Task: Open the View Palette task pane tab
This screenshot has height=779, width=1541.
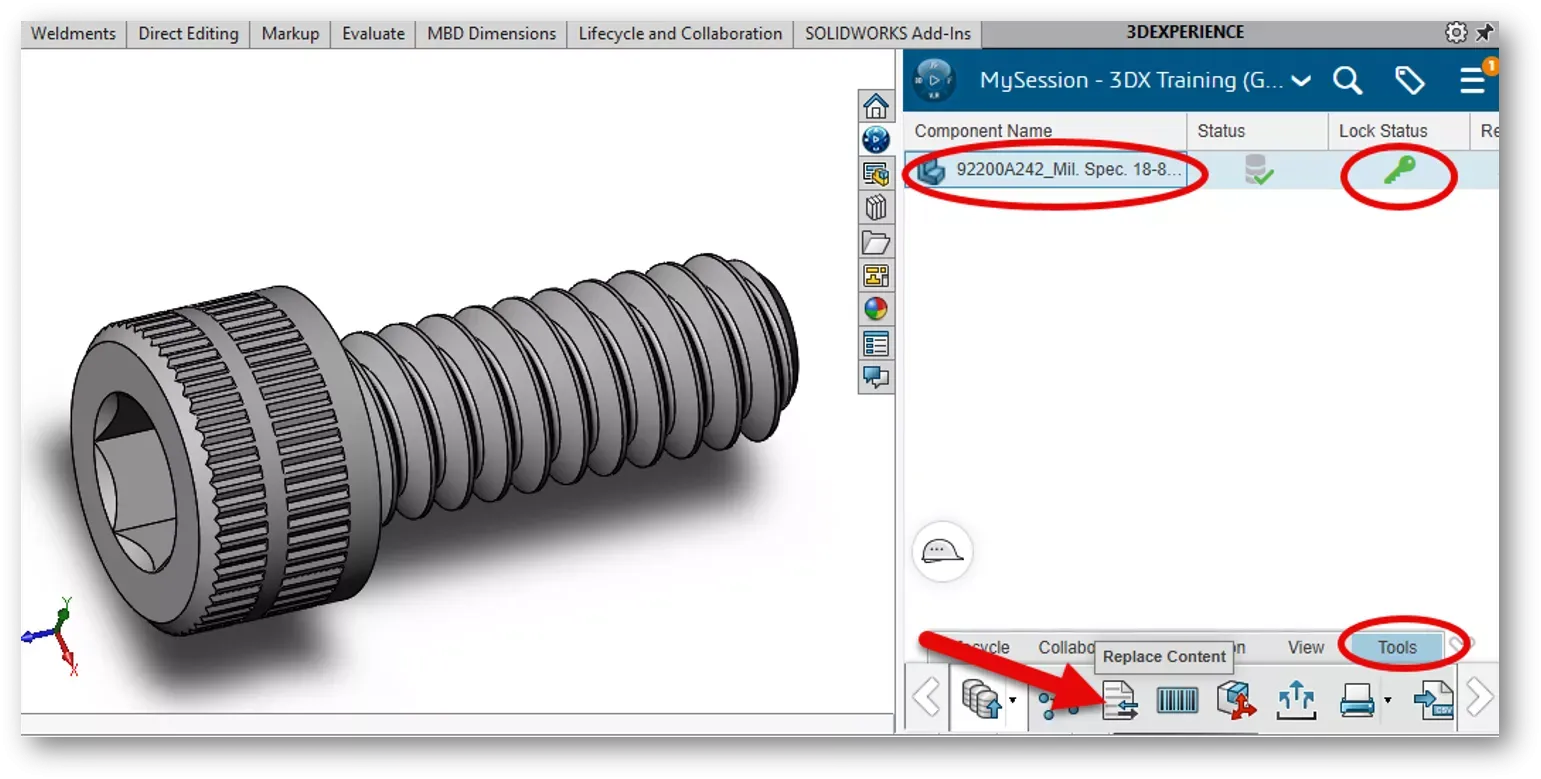Action: click(x=876, y=275)
